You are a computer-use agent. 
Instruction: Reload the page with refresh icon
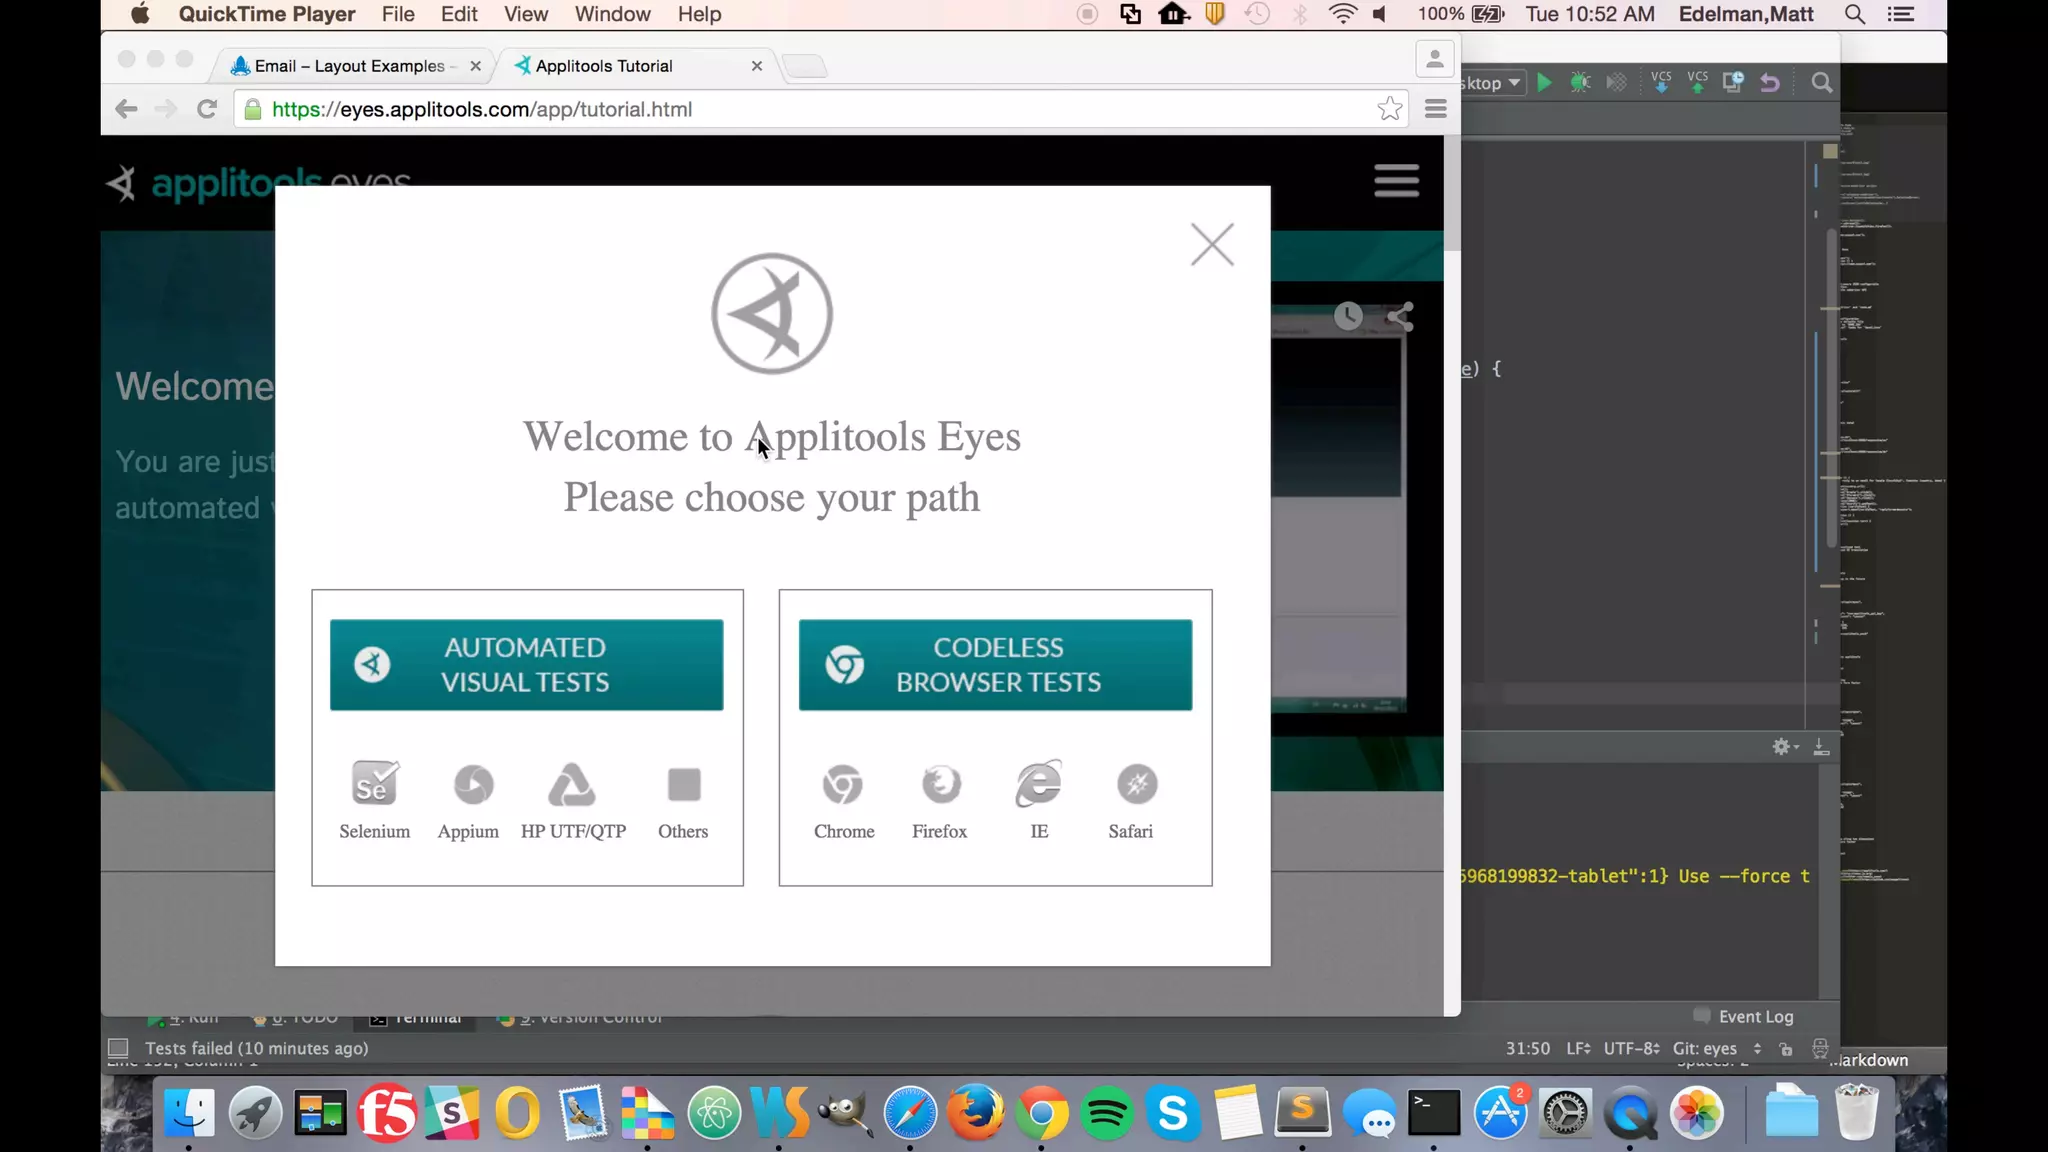207,109
